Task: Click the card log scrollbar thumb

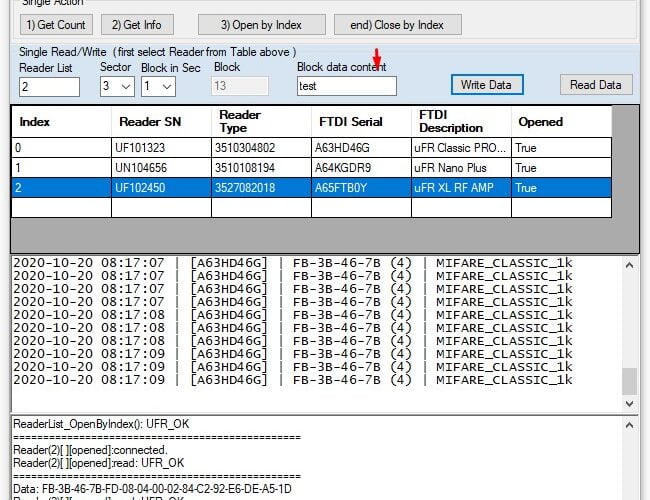Action: tap(629, 381)
